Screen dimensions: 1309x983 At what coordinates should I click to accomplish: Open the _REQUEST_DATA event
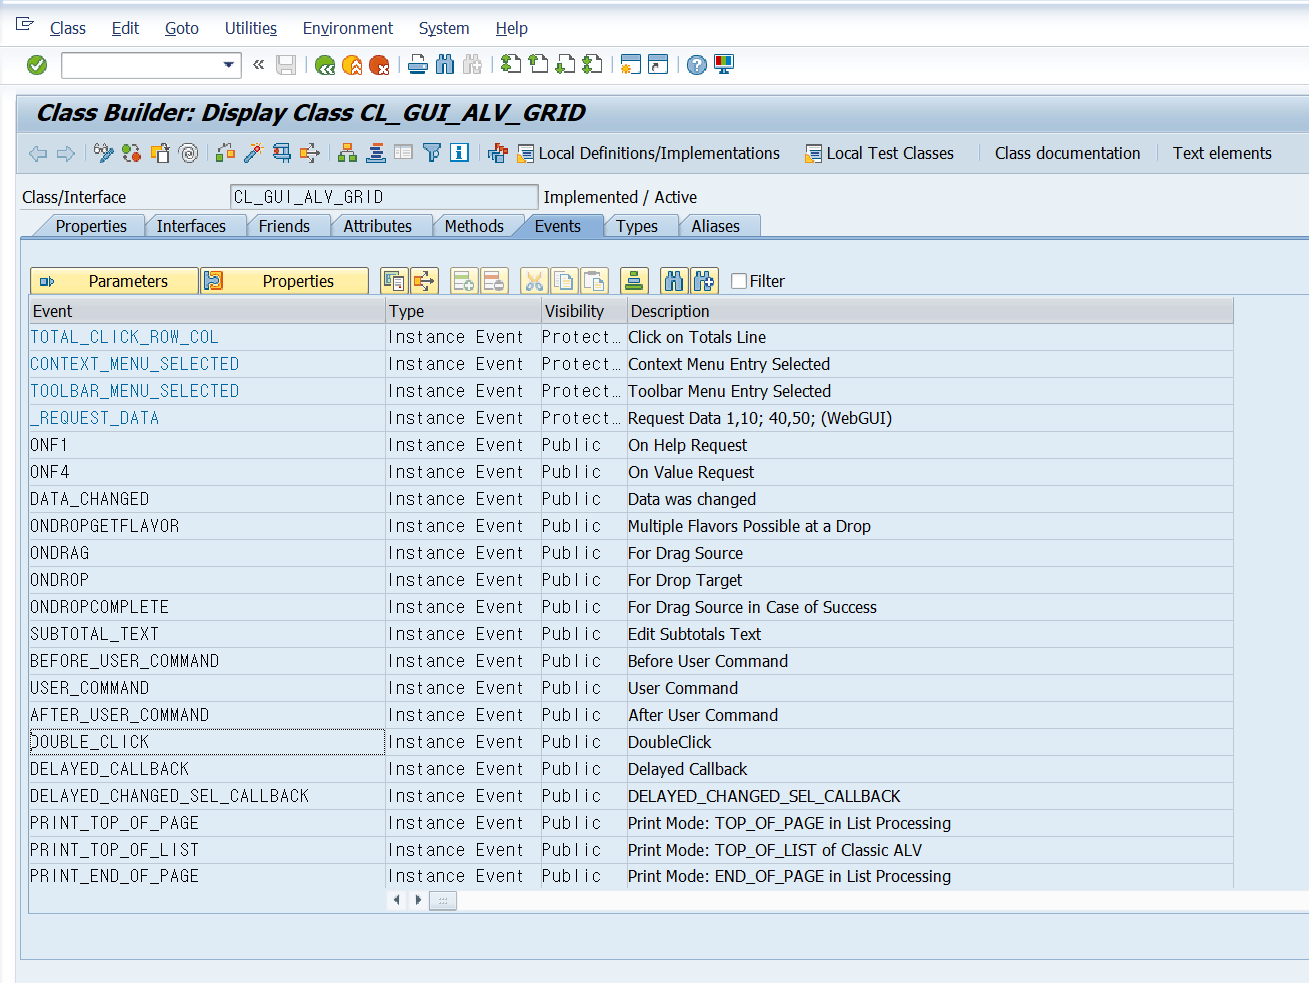pos(95,419)
